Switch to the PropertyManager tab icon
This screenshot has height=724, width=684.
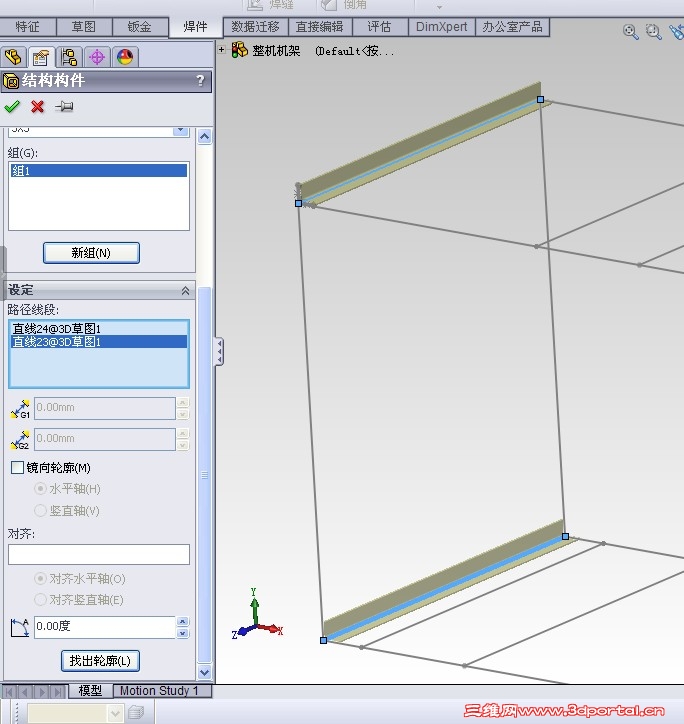click(x=41, y=58)
